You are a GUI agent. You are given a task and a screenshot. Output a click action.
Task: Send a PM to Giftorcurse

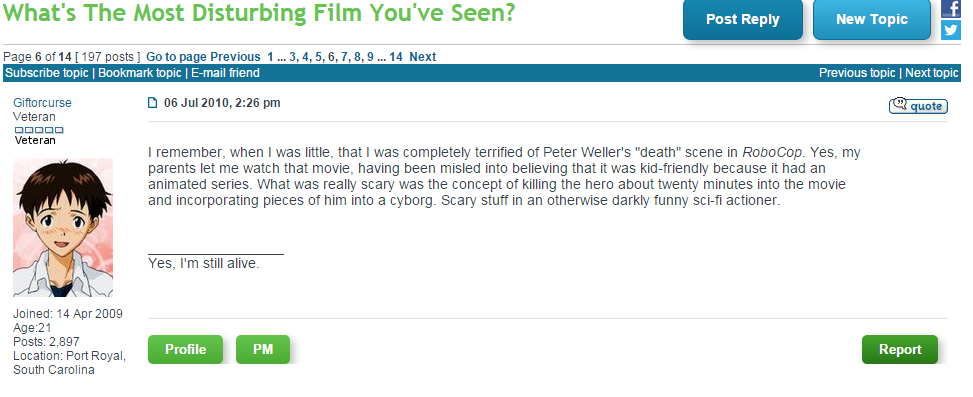[263, 349]
